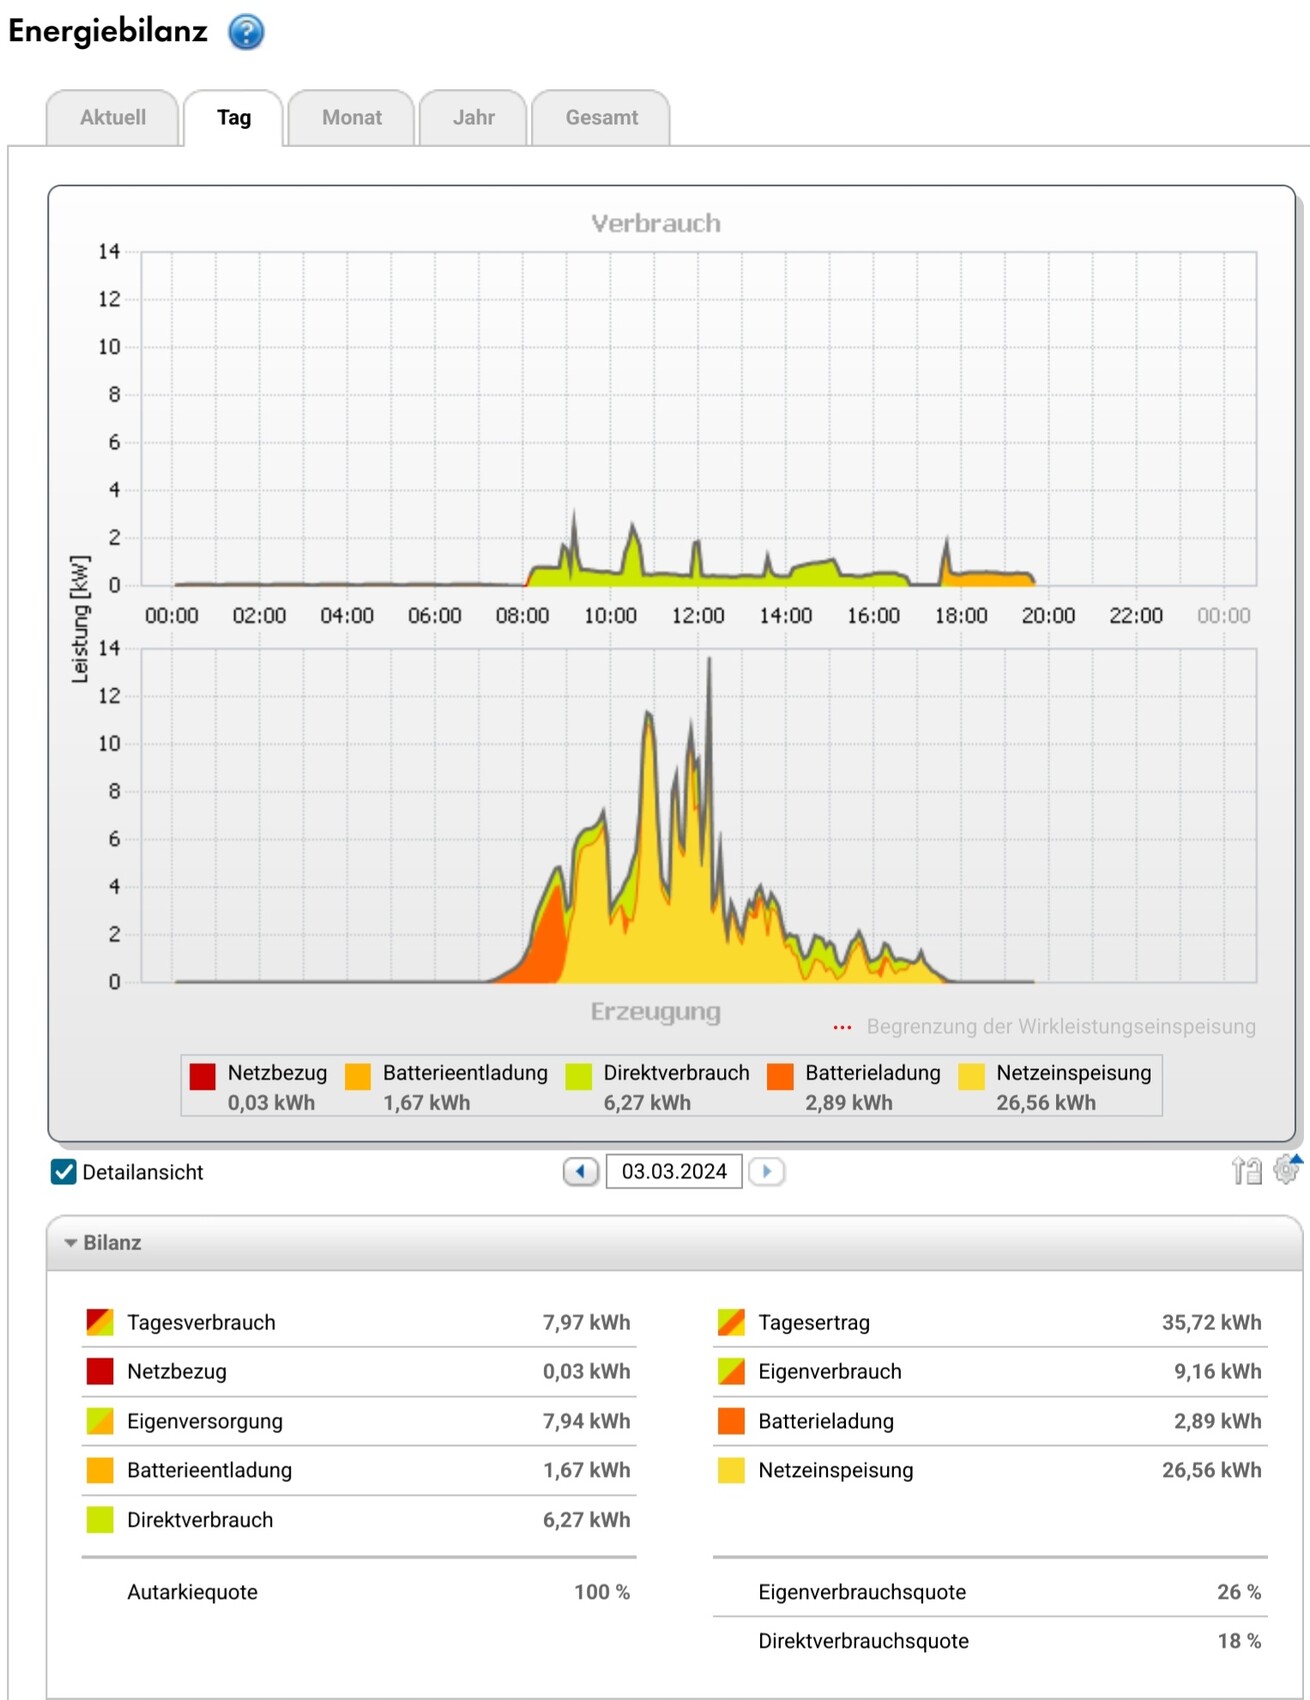The image size is (1310, 1700).
Task: Go to previous day arrow button
Action: pyautogui.click(x=581, y=1171)
